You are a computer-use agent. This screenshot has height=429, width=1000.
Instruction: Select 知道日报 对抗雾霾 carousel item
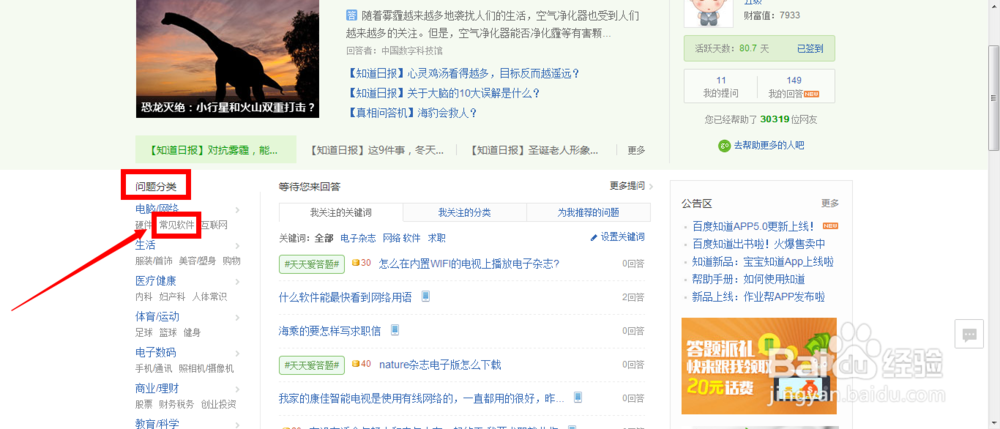pos(216,150)
